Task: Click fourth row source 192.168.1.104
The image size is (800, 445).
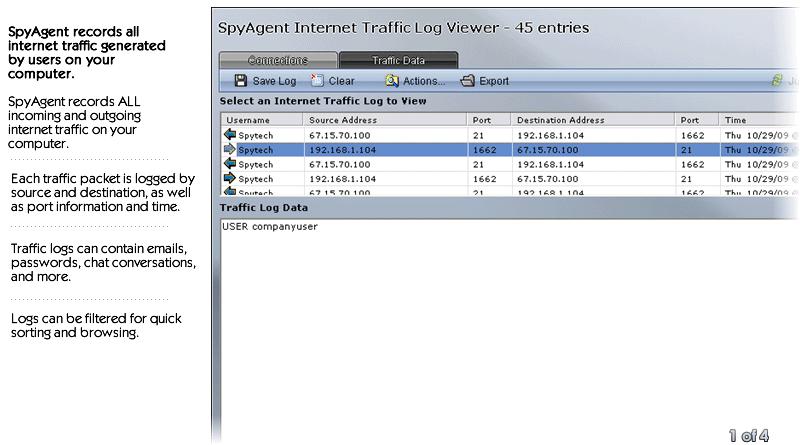Action: [342, 179]
